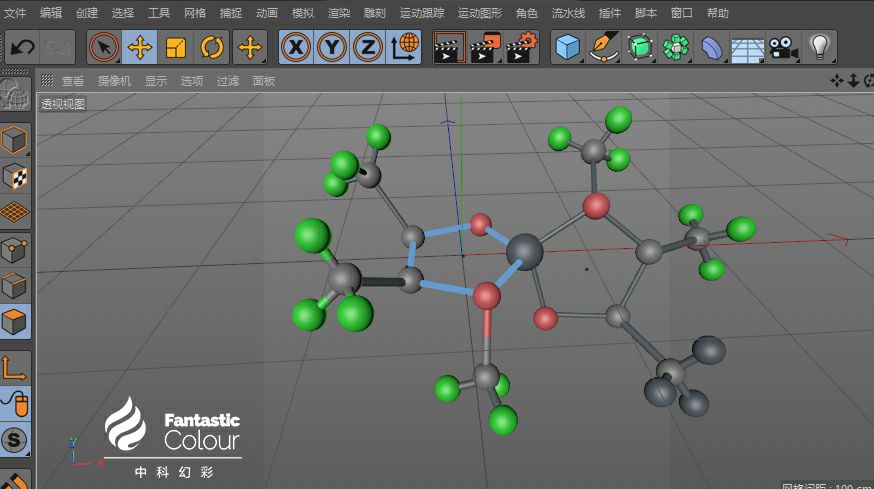Select the Scale tool
The height and width of the screenshot is (489, 874).
(176, 47)
